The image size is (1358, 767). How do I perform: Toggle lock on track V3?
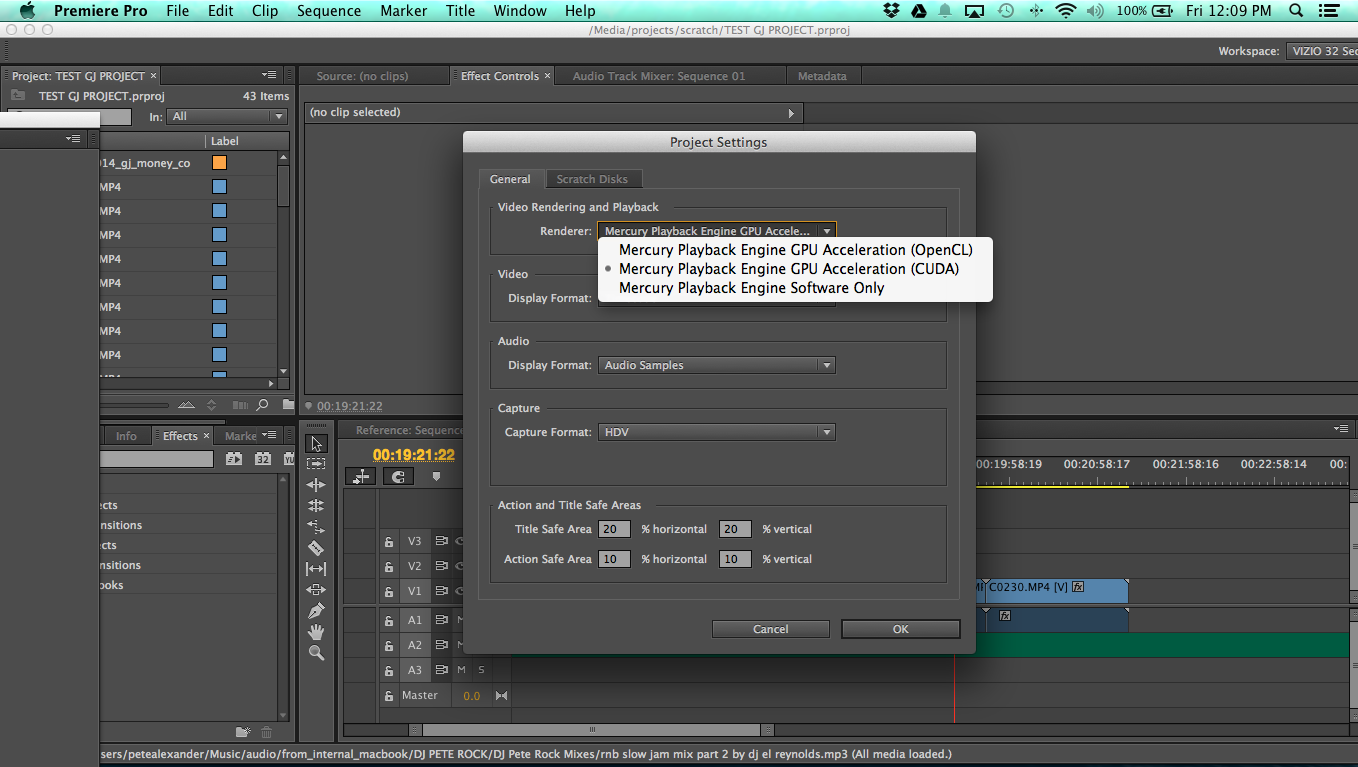389,541
